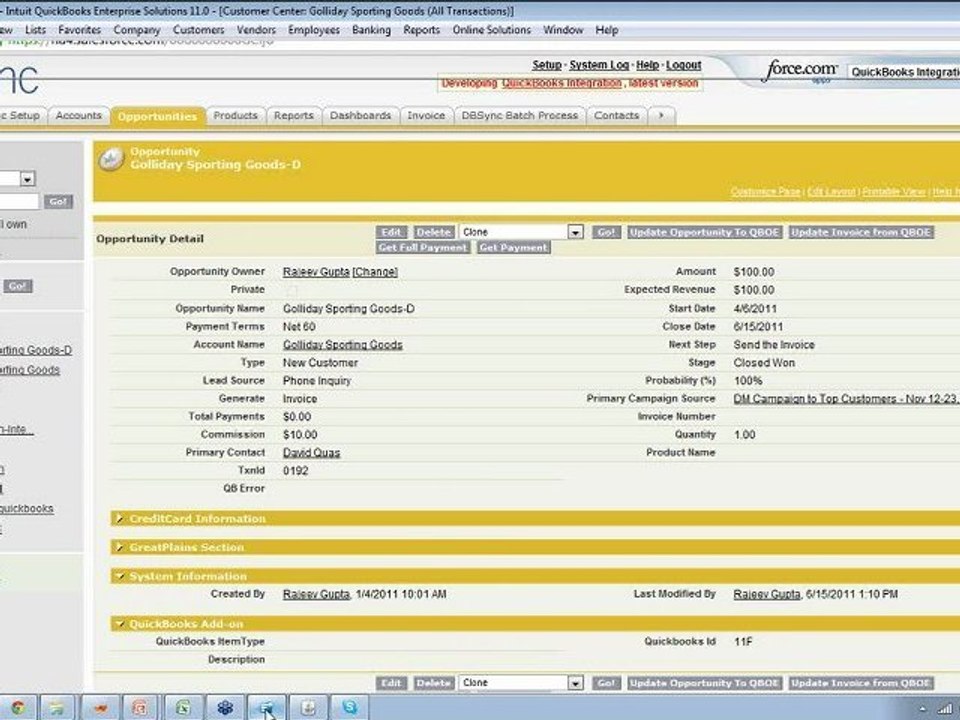Viewport: 960px width, 720px height.
Task: Click the Opportunity icon beside Golliday Sporting Goods-D
Action: pyautogui.click(x=111, y=159)
